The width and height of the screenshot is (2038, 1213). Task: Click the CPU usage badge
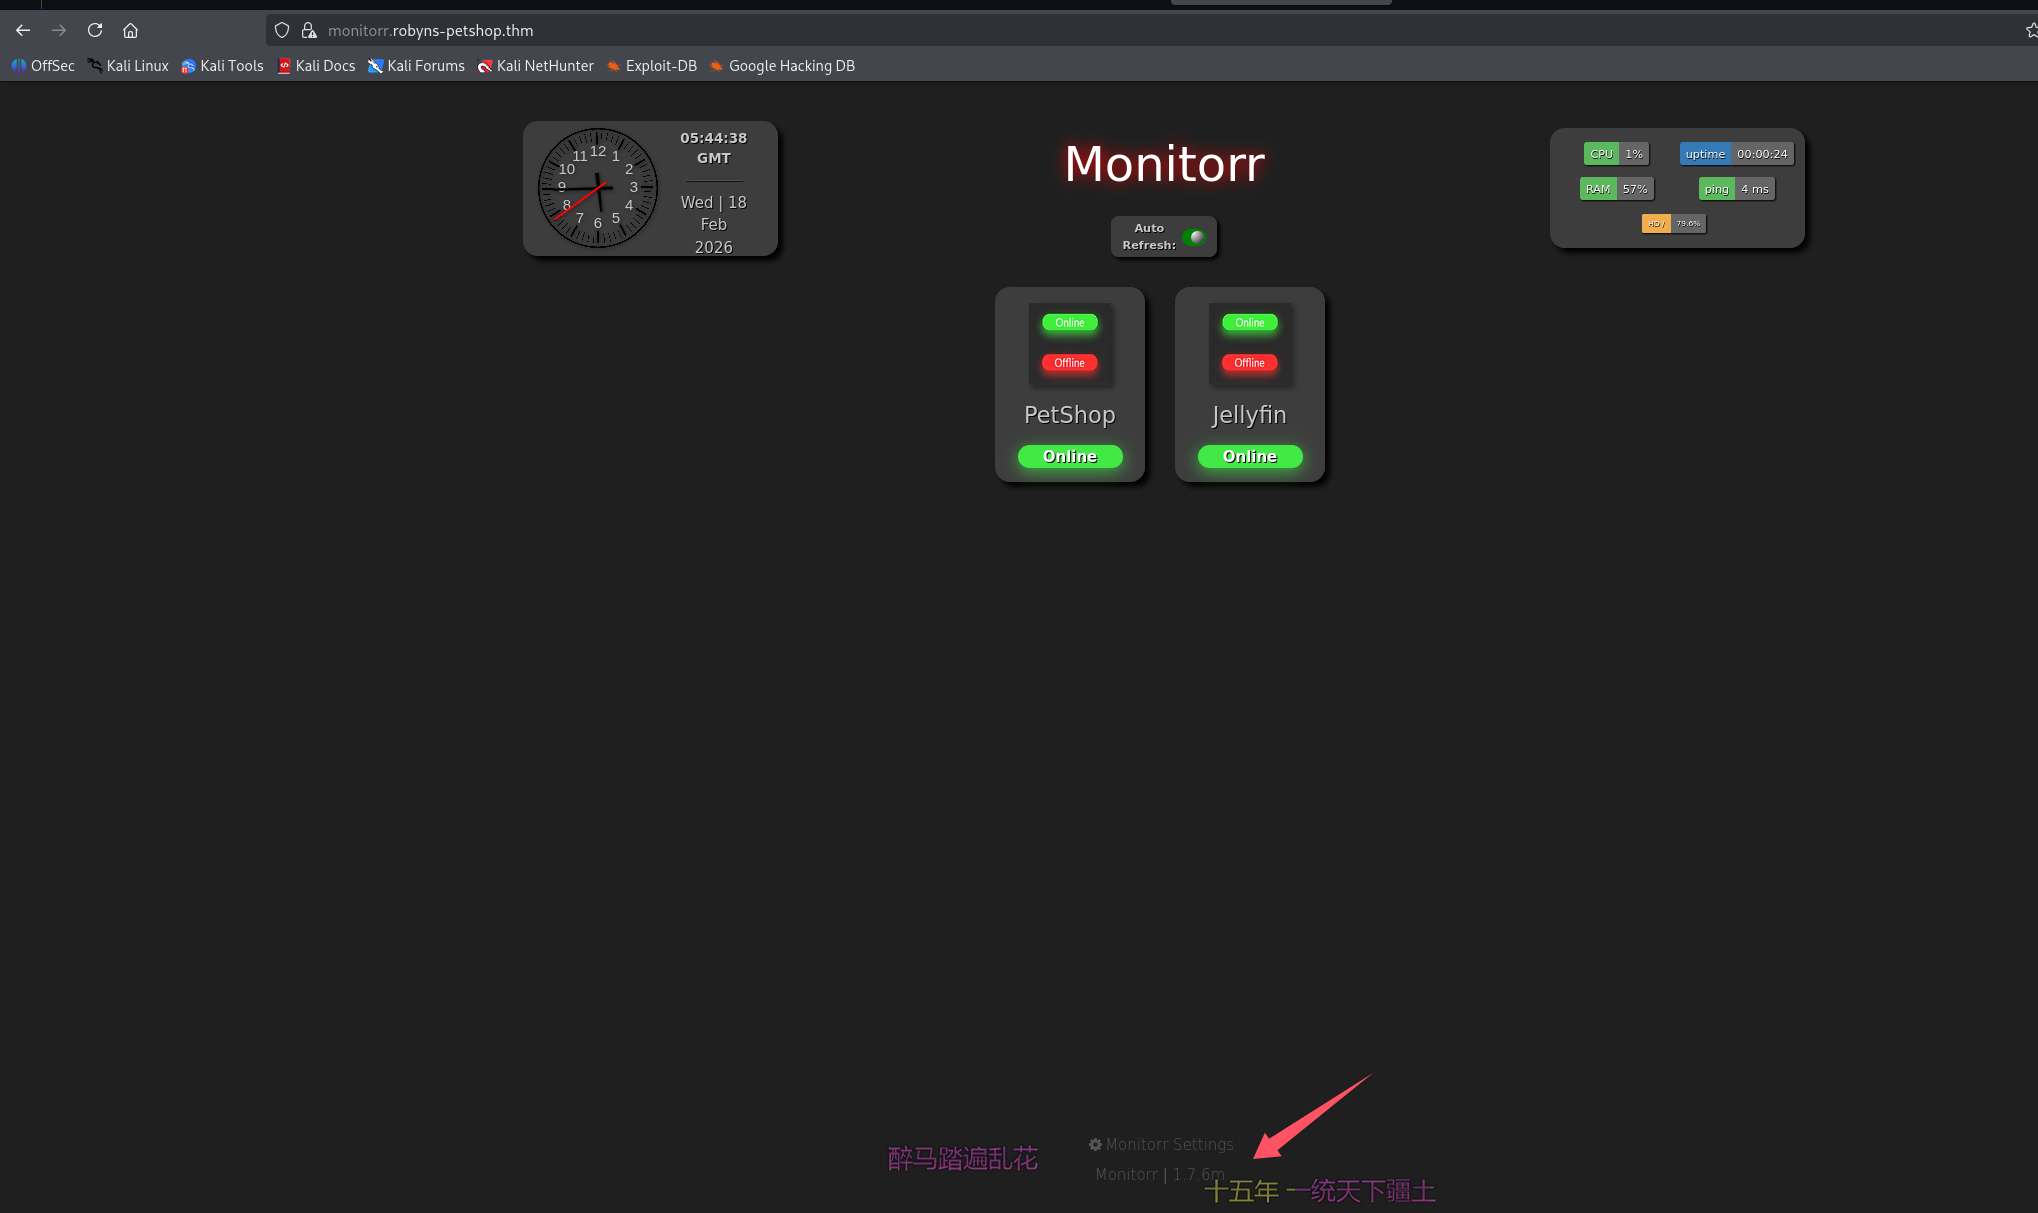point(1616,154)
